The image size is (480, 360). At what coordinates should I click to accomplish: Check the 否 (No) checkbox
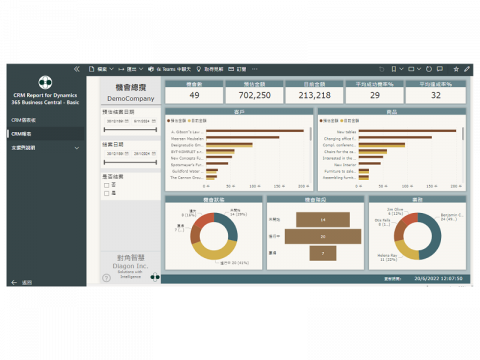107,185
